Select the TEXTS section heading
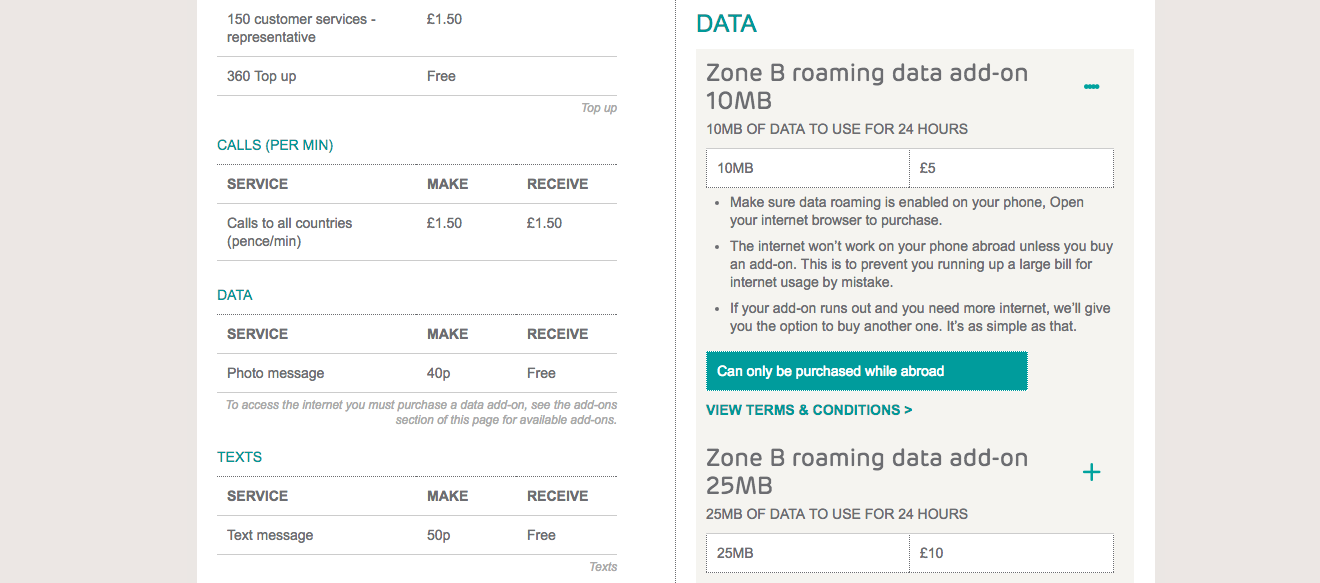The width and height of the screenshot is (1320, 583). (239, 456)
